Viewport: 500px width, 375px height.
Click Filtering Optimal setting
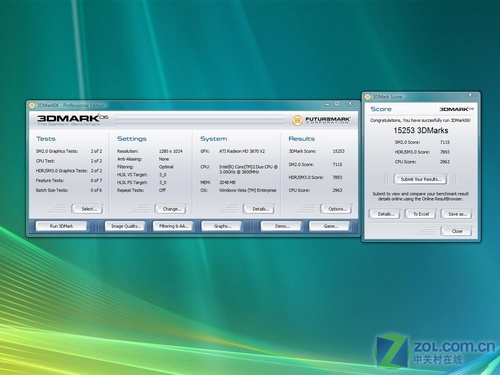[x=145, y=167]
